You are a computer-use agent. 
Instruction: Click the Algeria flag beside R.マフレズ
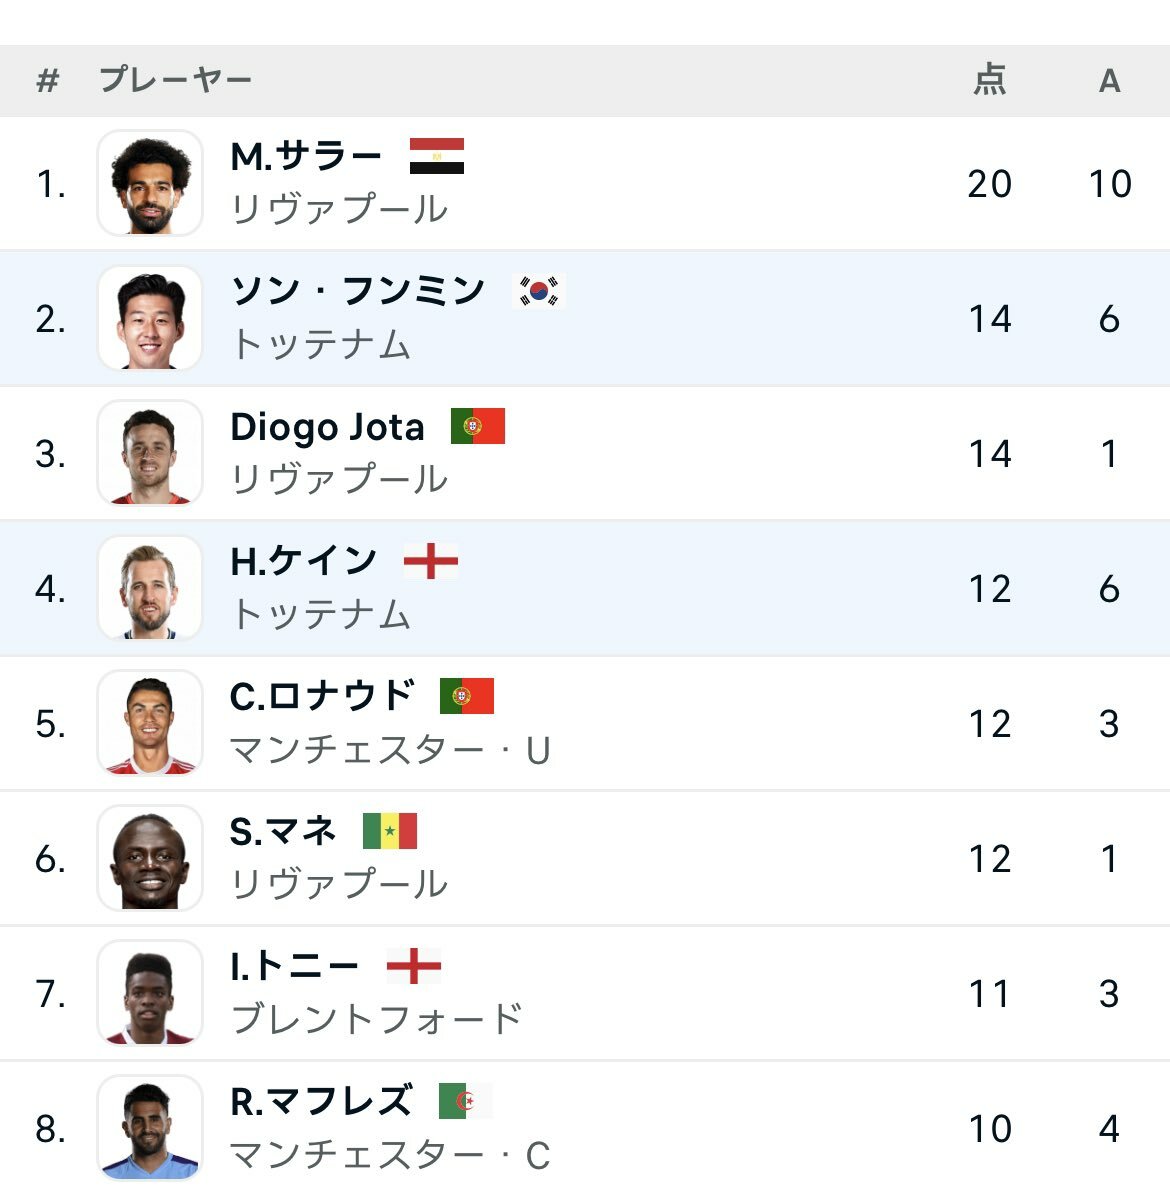tap(465, 1101)
